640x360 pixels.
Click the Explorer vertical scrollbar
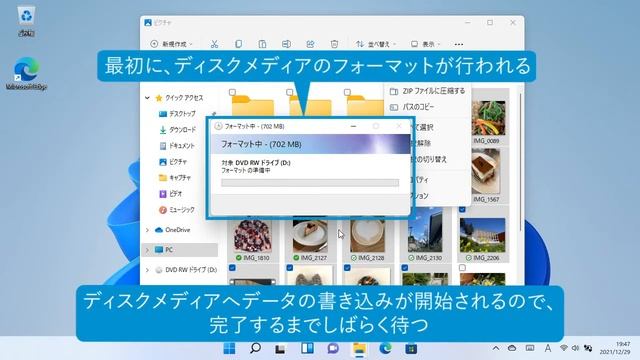coord(520,163)
